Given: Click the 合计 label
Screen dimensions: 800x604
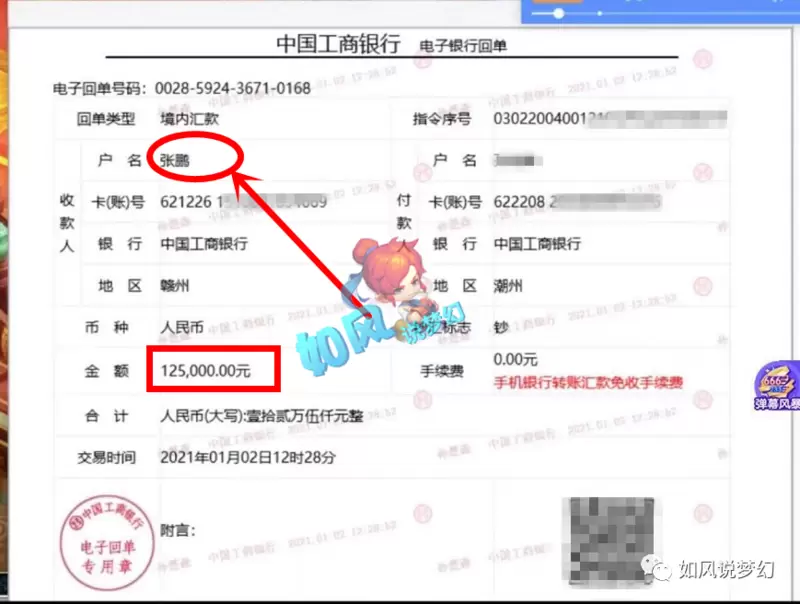Looking at the screenshot, I should (106, 416).
